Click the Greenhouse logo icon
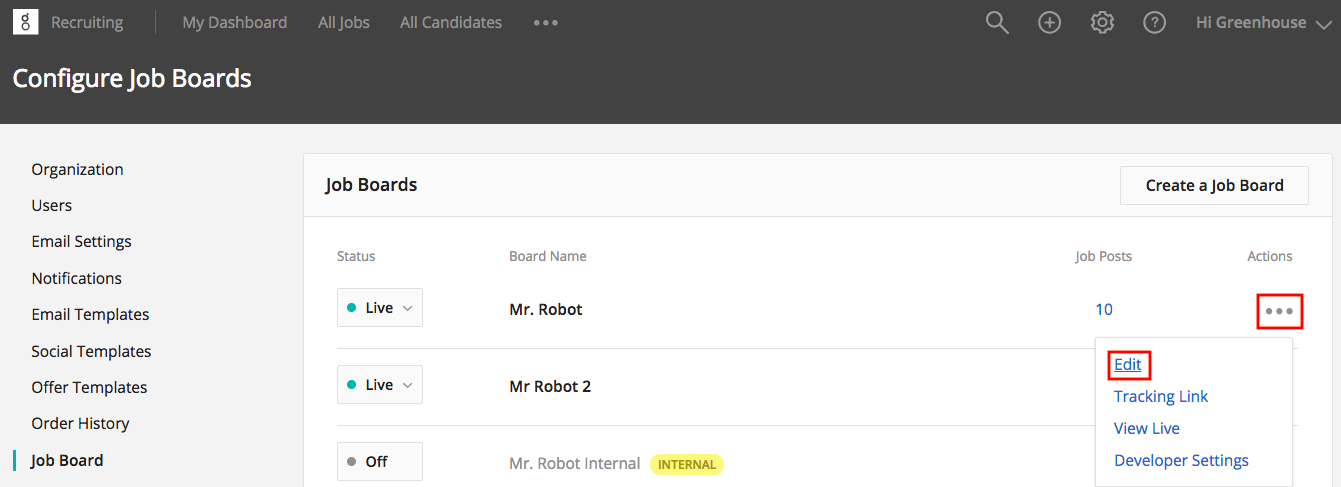This screenshot has height=487, width=1341. point(25,22)
